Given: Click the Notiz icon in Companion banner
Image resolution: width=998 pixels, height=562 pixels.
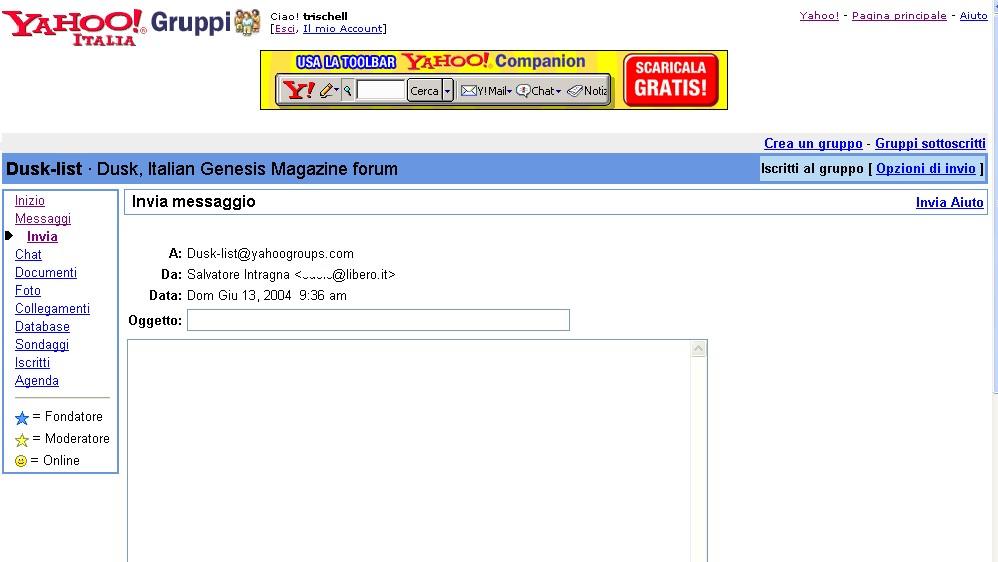Looking at the screenshot, I should (x=575, y=91).
